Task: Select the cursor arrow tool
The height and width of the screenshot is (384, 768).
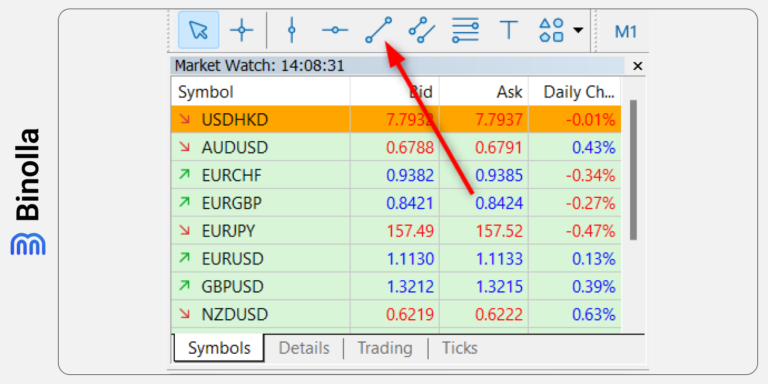Action: coord(198,30)
